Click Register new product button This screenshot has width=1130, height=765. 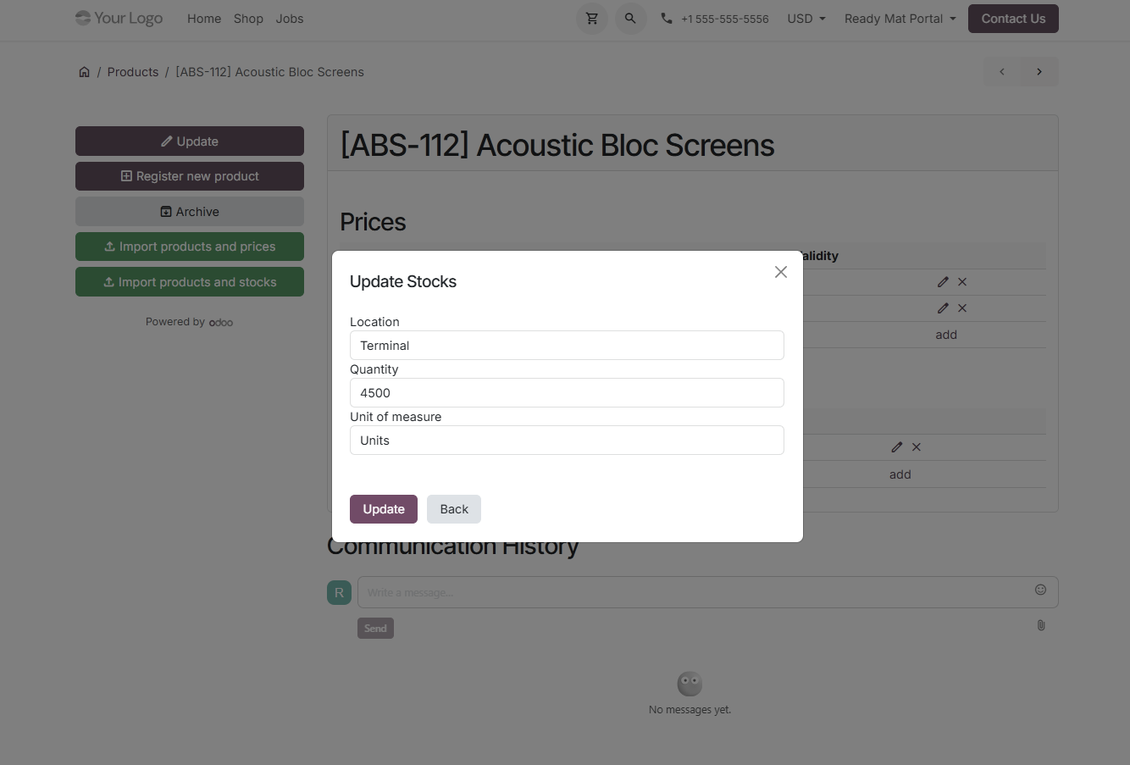(x=190, y=176)
